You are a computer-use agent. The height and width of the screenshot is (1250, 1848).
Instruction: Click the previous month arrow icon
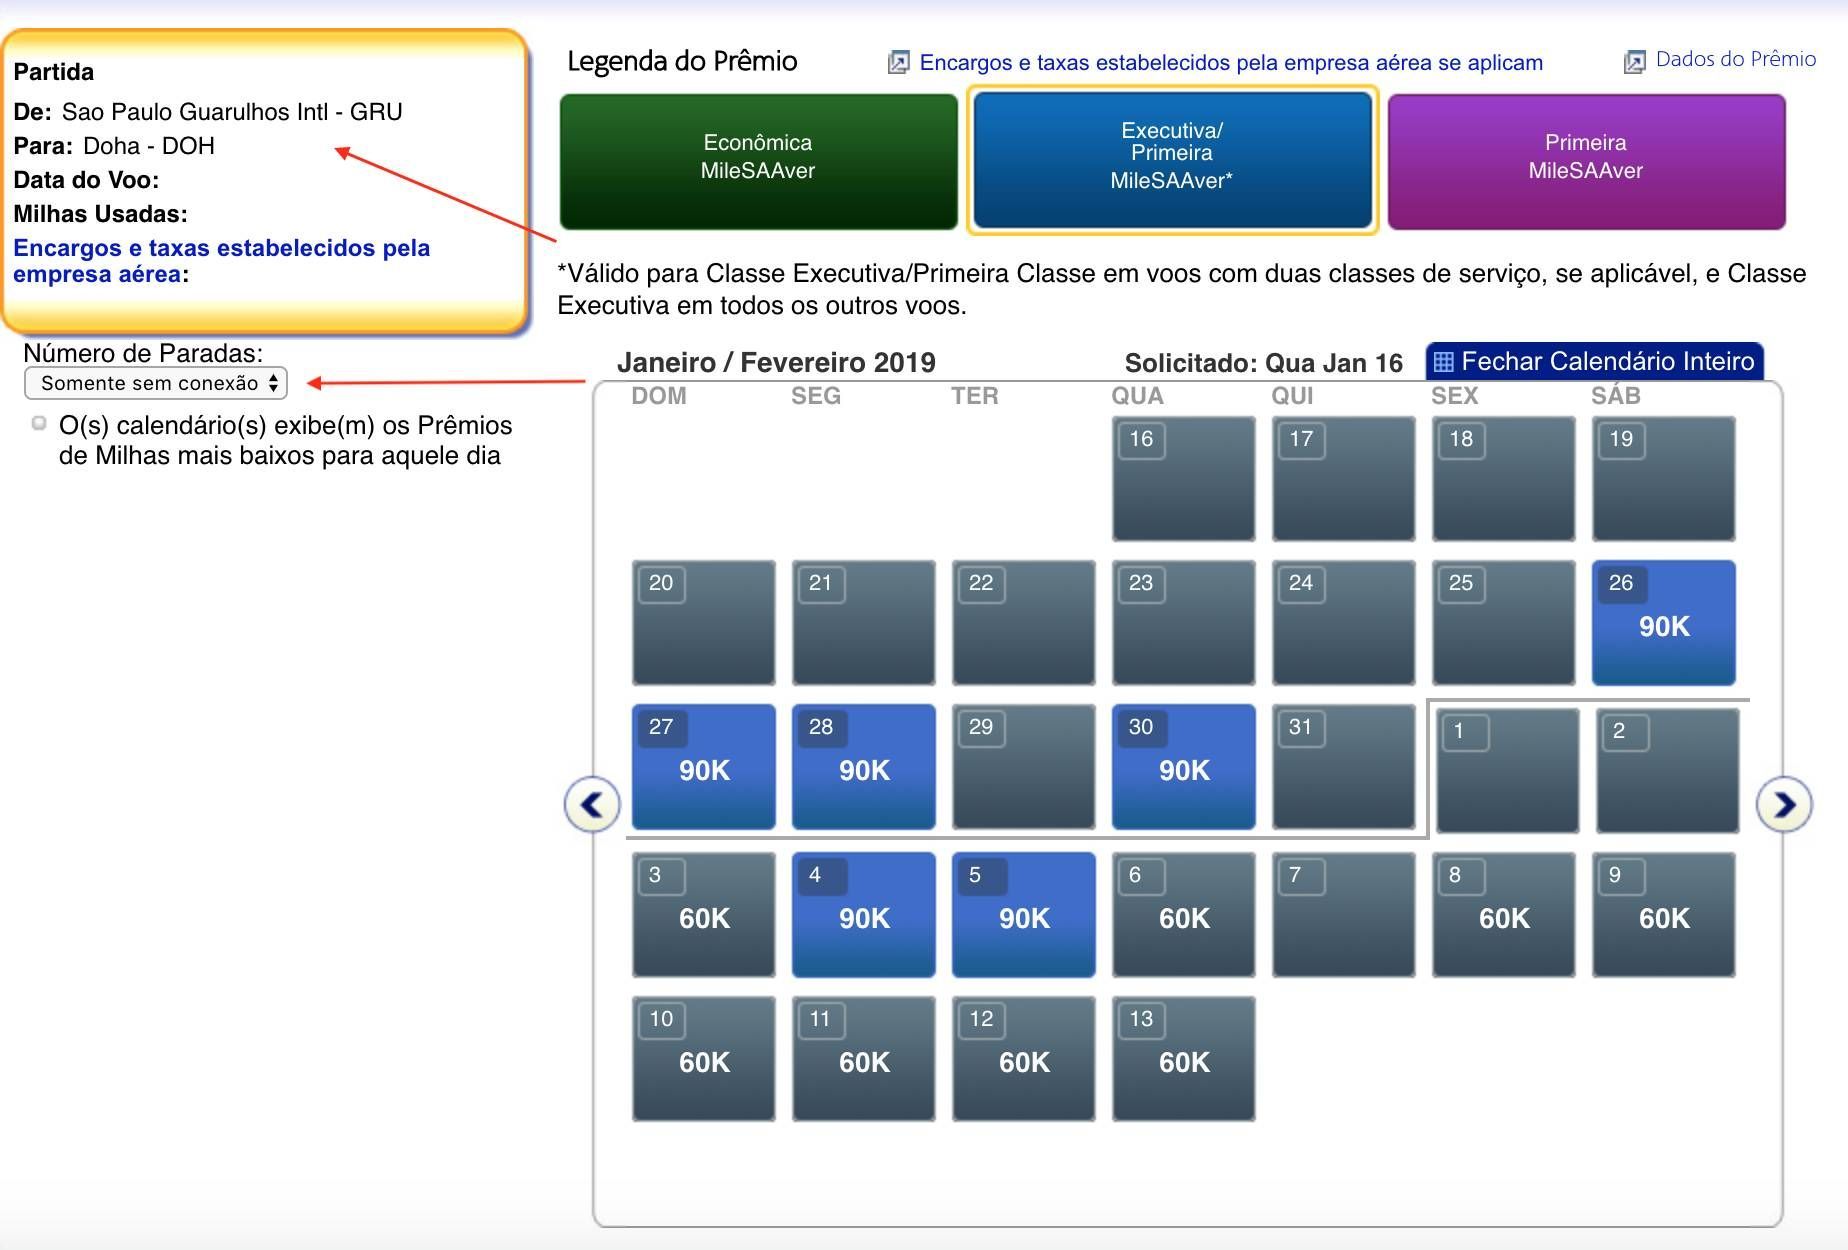pyautogui.click(x=592, y=804)
